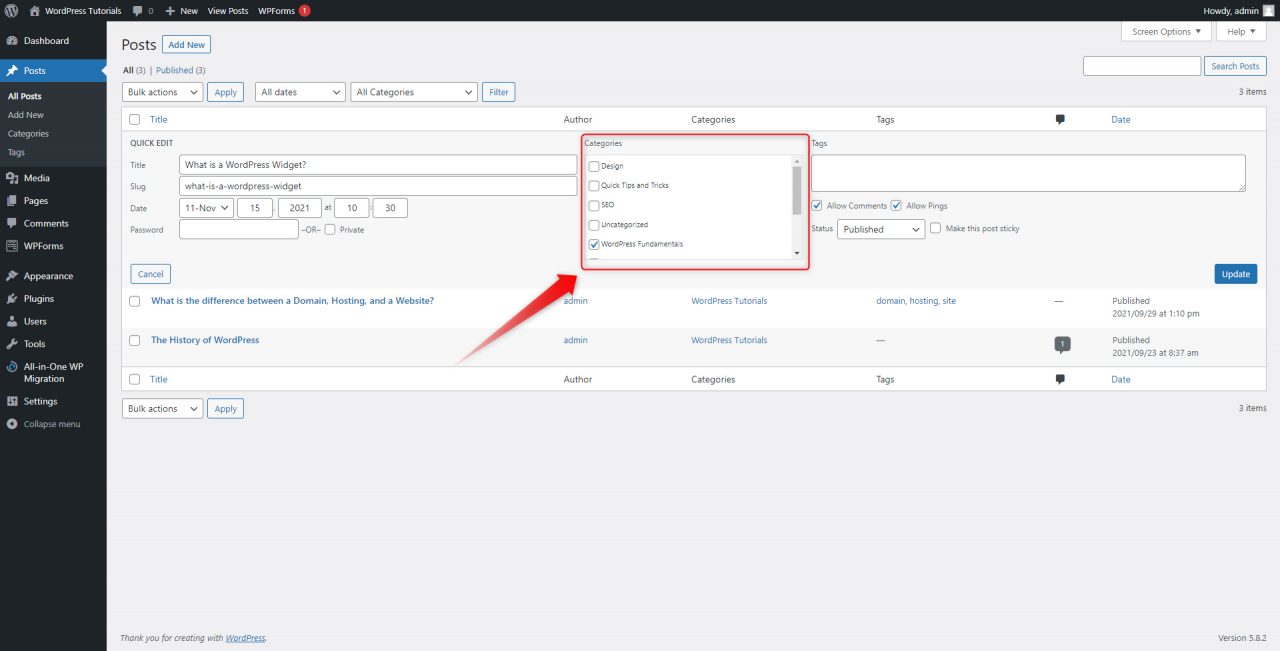Click the WordPress logo in admin bar
This screenshot has height=651, width=1280.
[12, 10]
